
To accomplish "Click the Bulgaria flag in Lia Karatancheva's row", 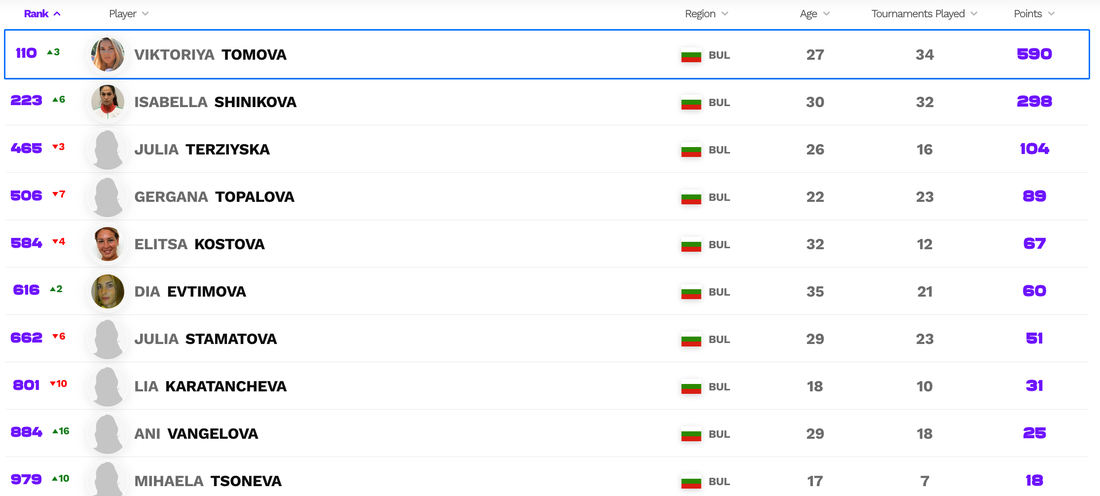I will 691,387.
